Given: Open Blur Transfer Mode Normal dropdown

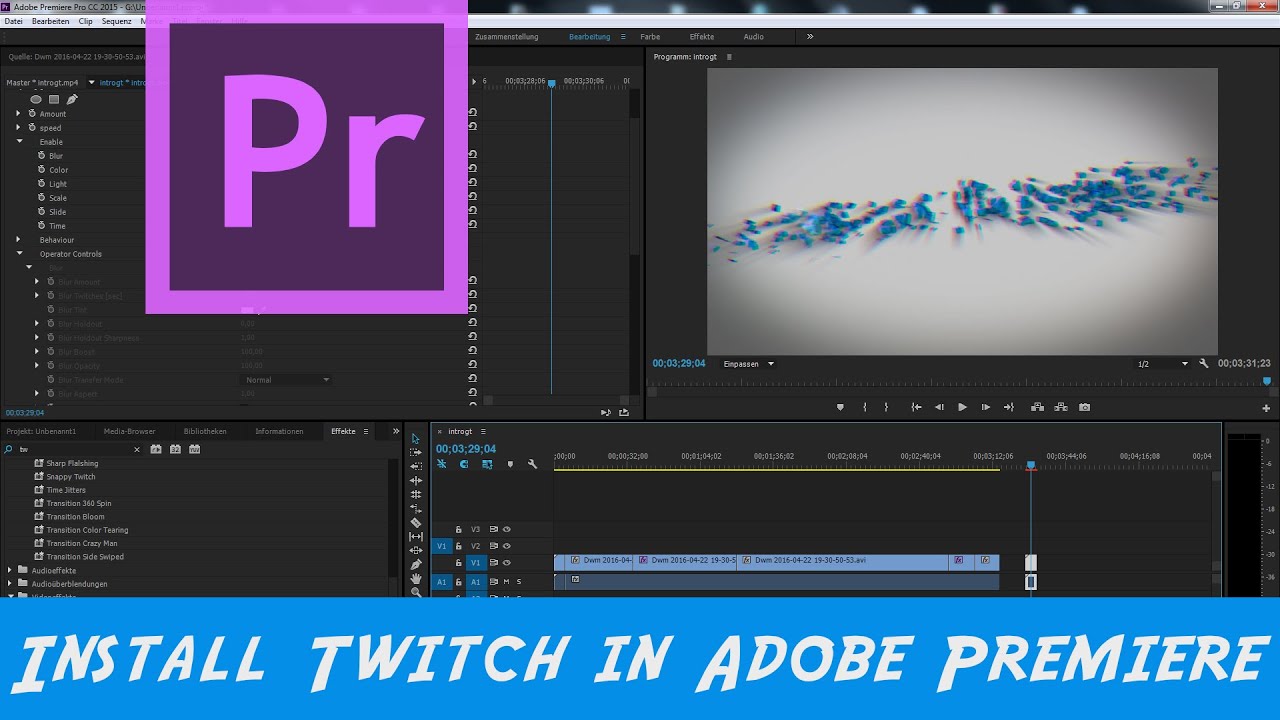Looking at the screenshot, I should 288,380.
